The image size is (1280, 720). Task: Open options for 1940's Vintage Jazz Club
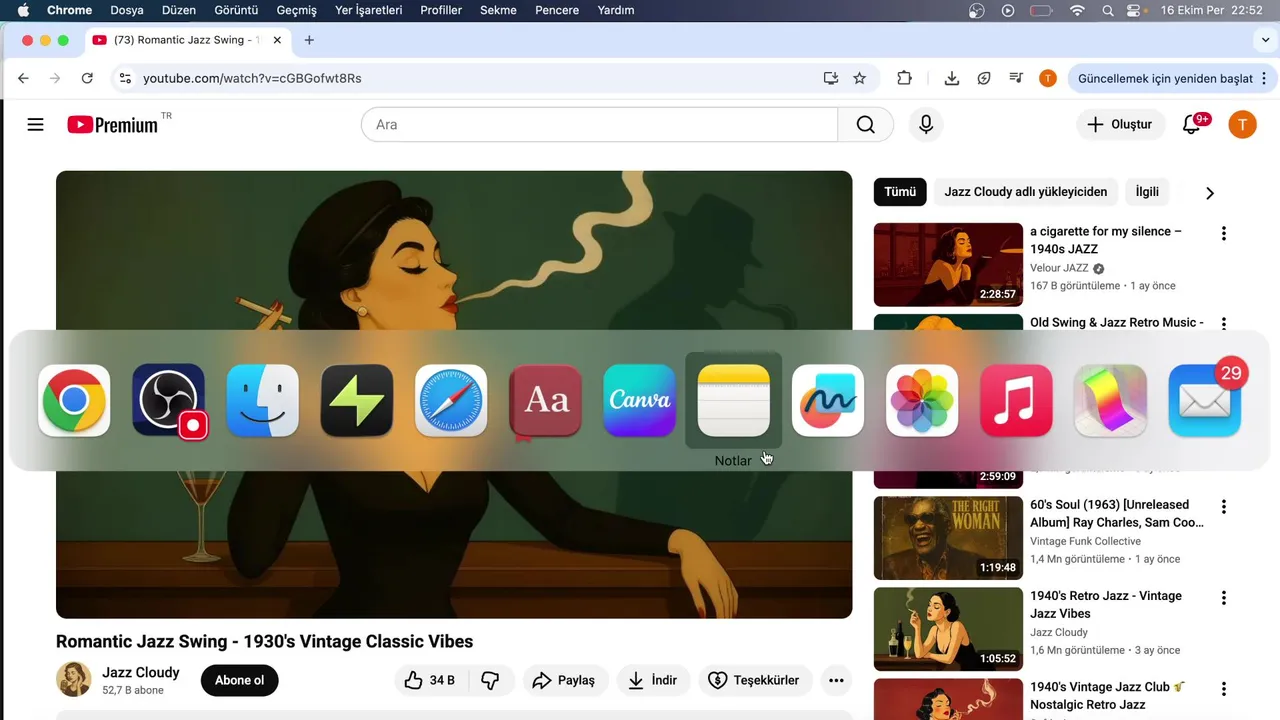point(1223,689)
